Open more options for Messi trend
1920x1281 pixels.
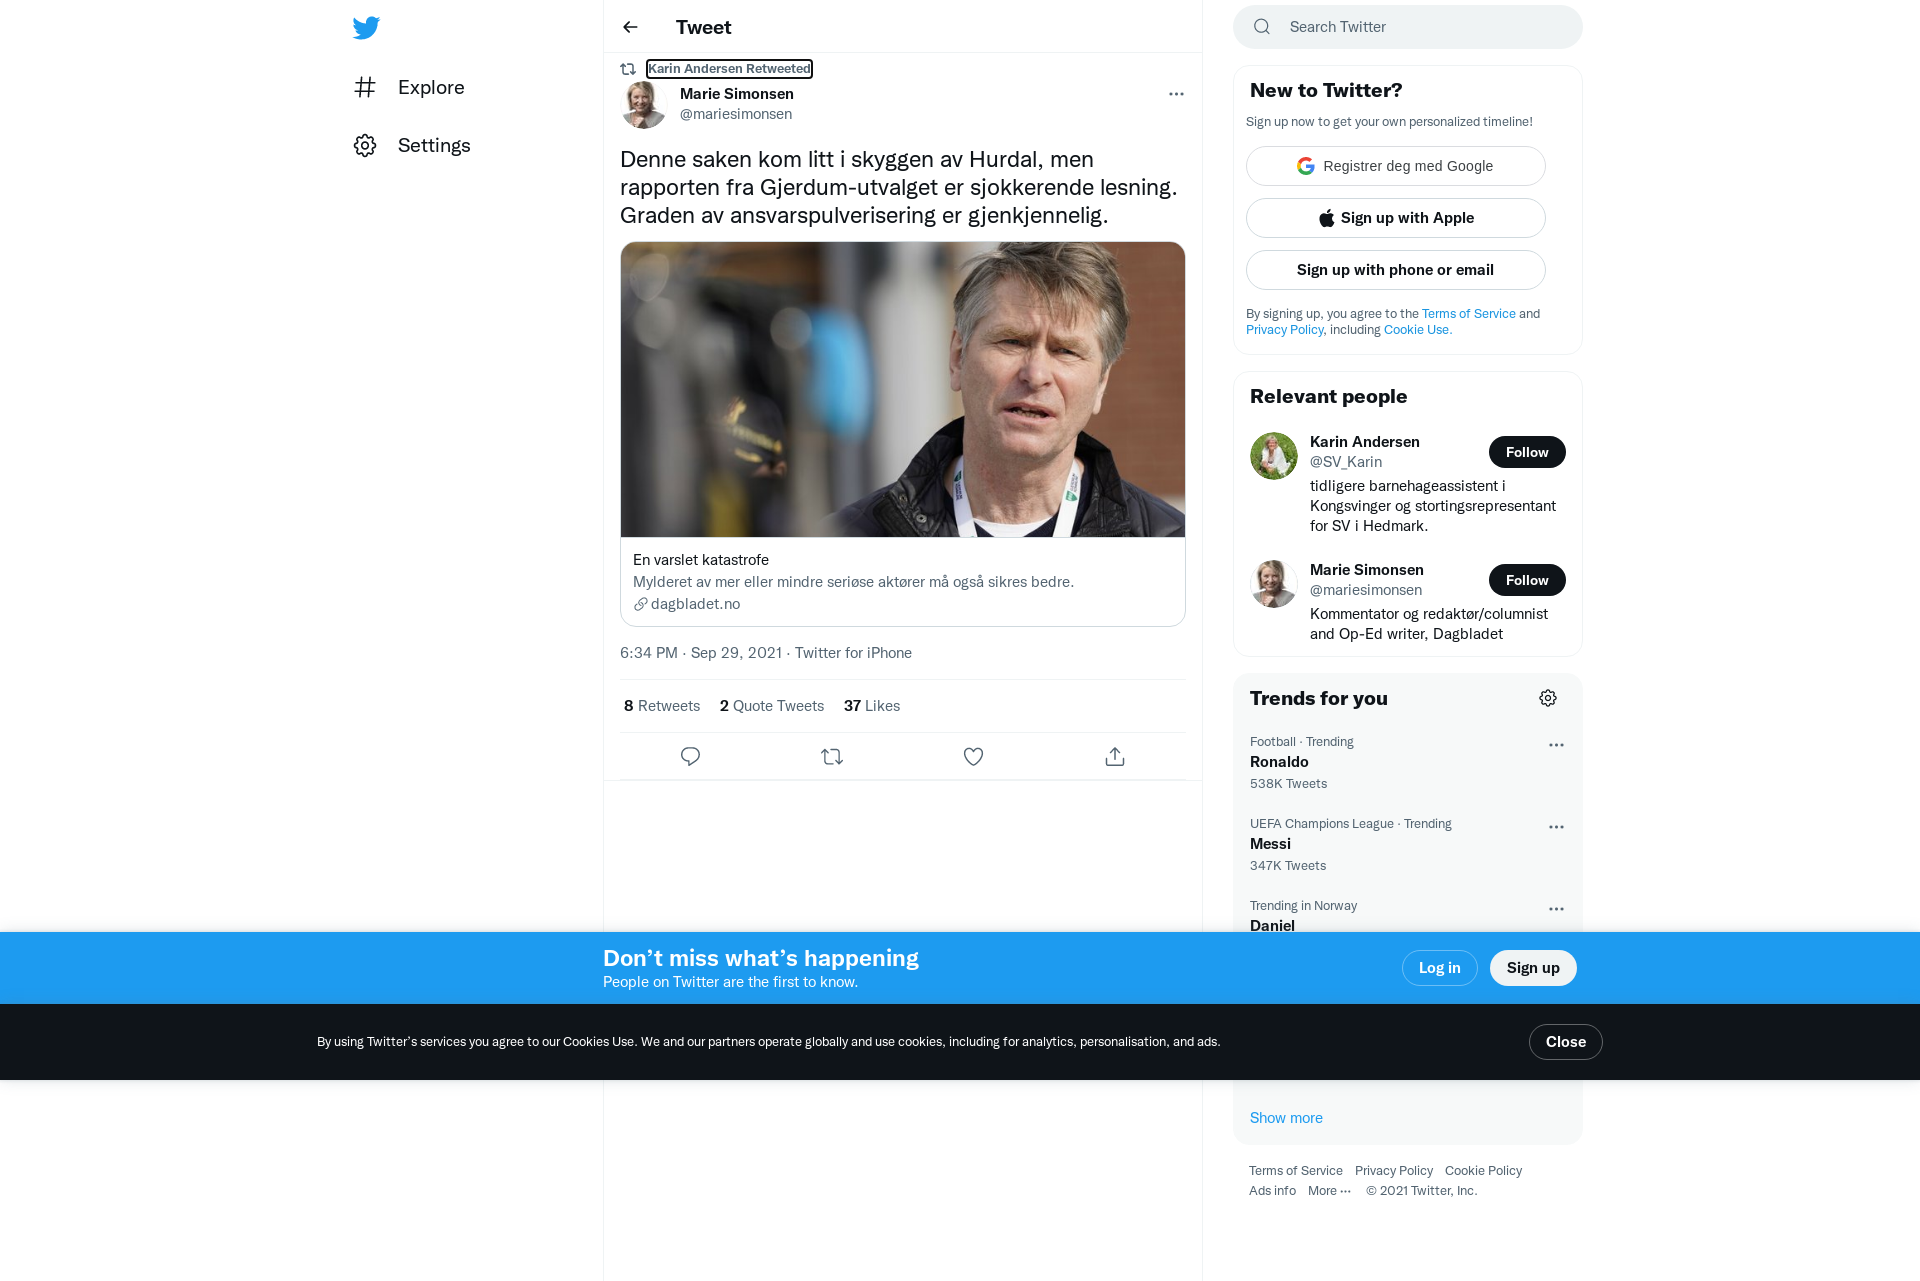(x=1556, y=827)
